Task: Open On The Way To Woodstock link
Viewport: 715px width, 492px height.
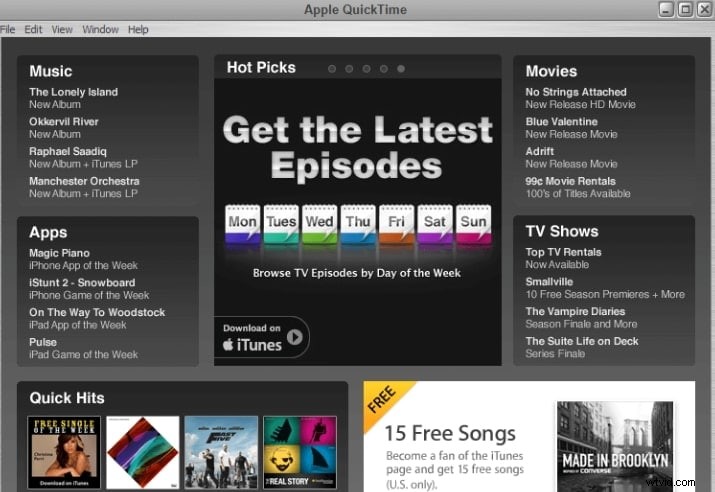Action: tap(97, 318)
